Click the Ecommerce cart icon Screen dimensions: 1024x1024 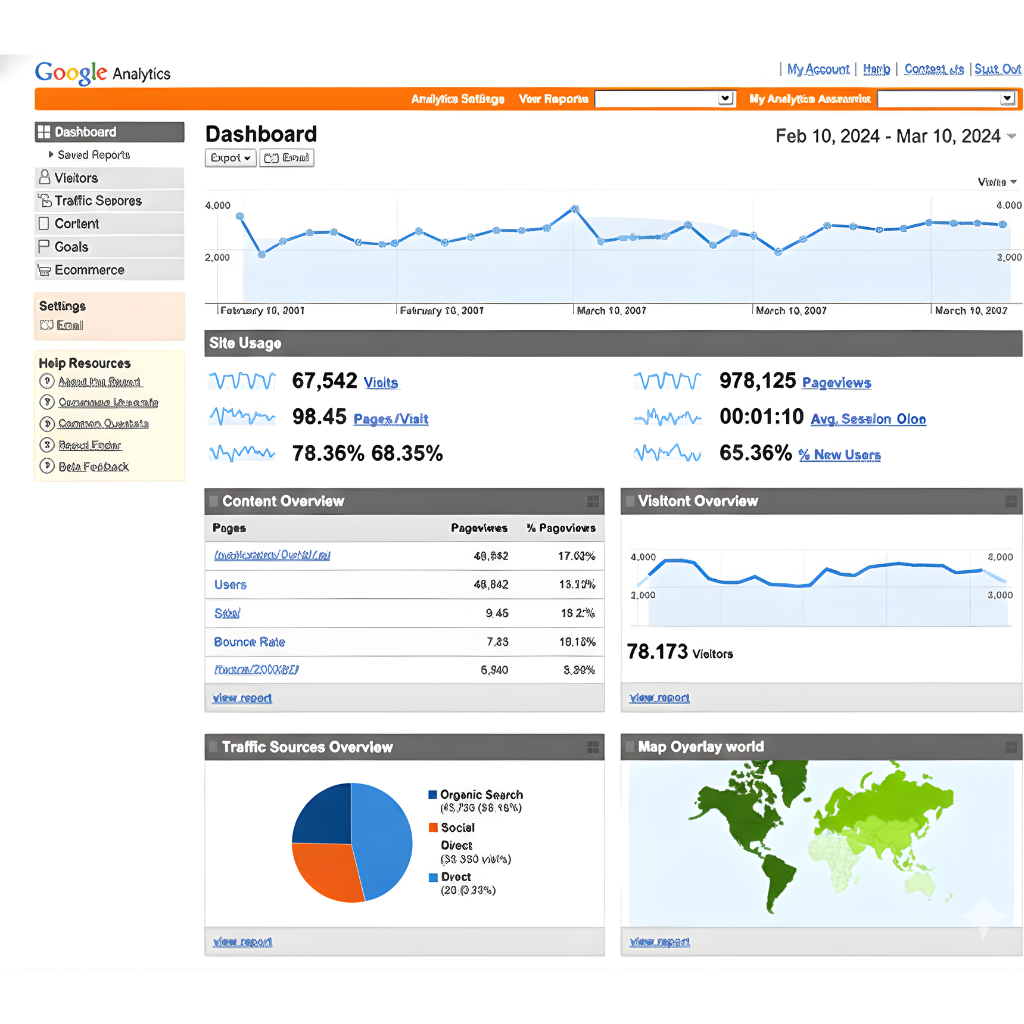(x=44, y=270)
